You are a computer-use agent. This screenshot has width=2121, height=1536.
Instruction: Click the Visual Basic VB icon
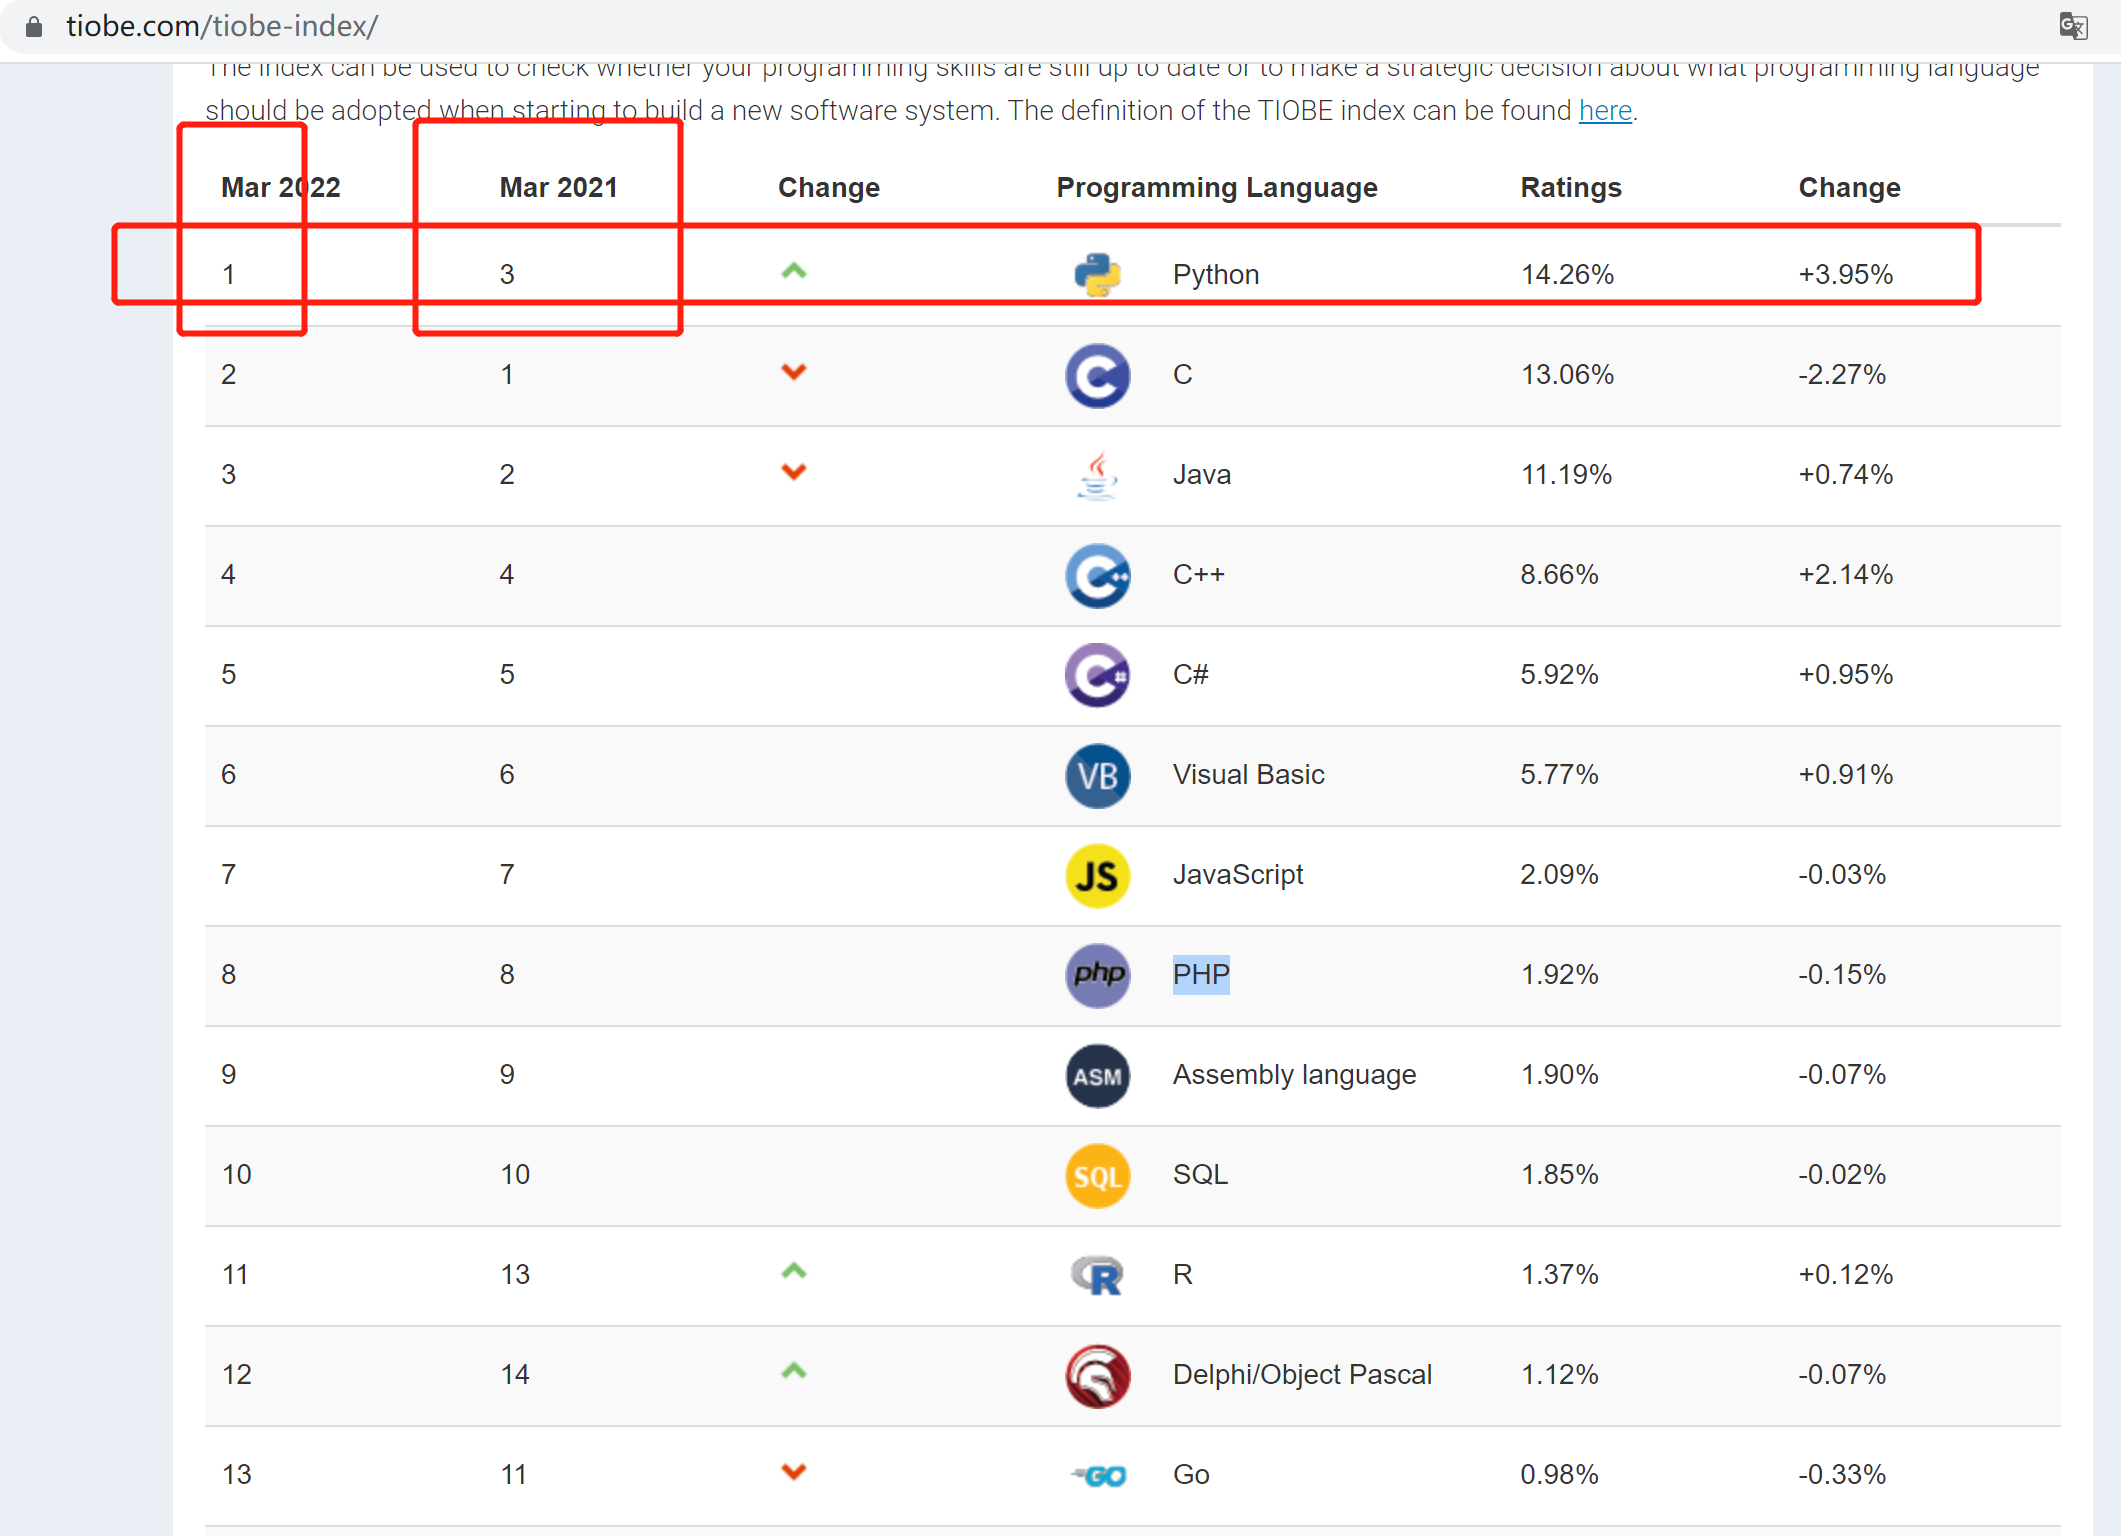point(1097,776)
